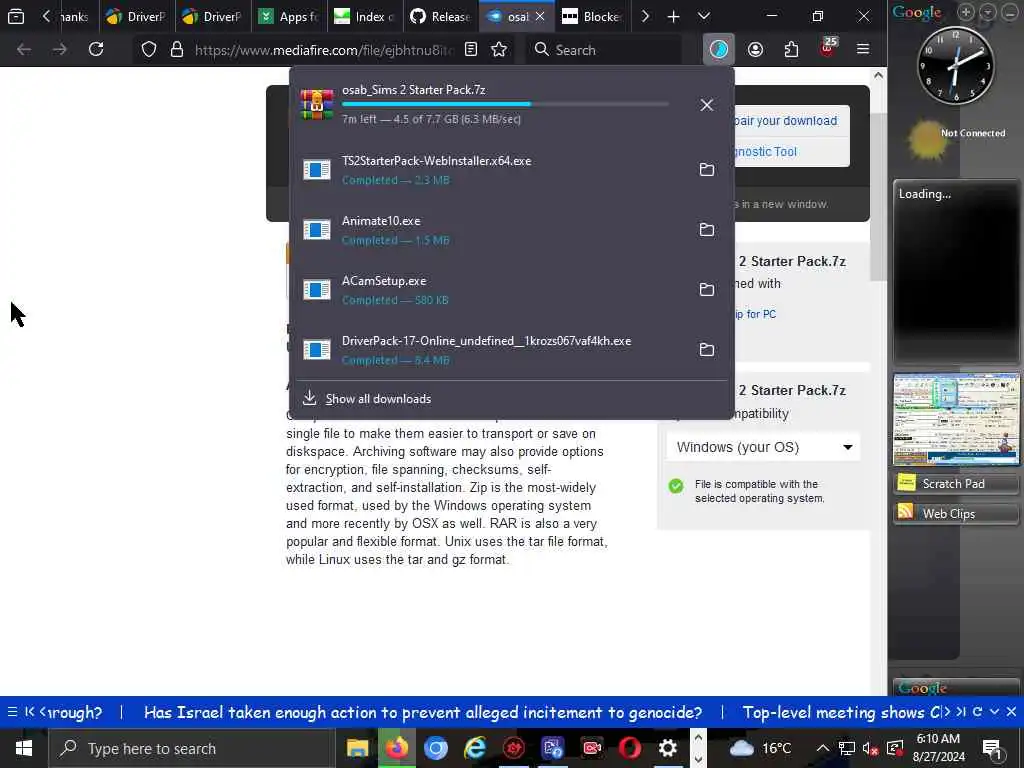Open containing folder for ACamSetup.exe
The width and height of the screenshot is (1024, 768).
click(x=707, y=289)
